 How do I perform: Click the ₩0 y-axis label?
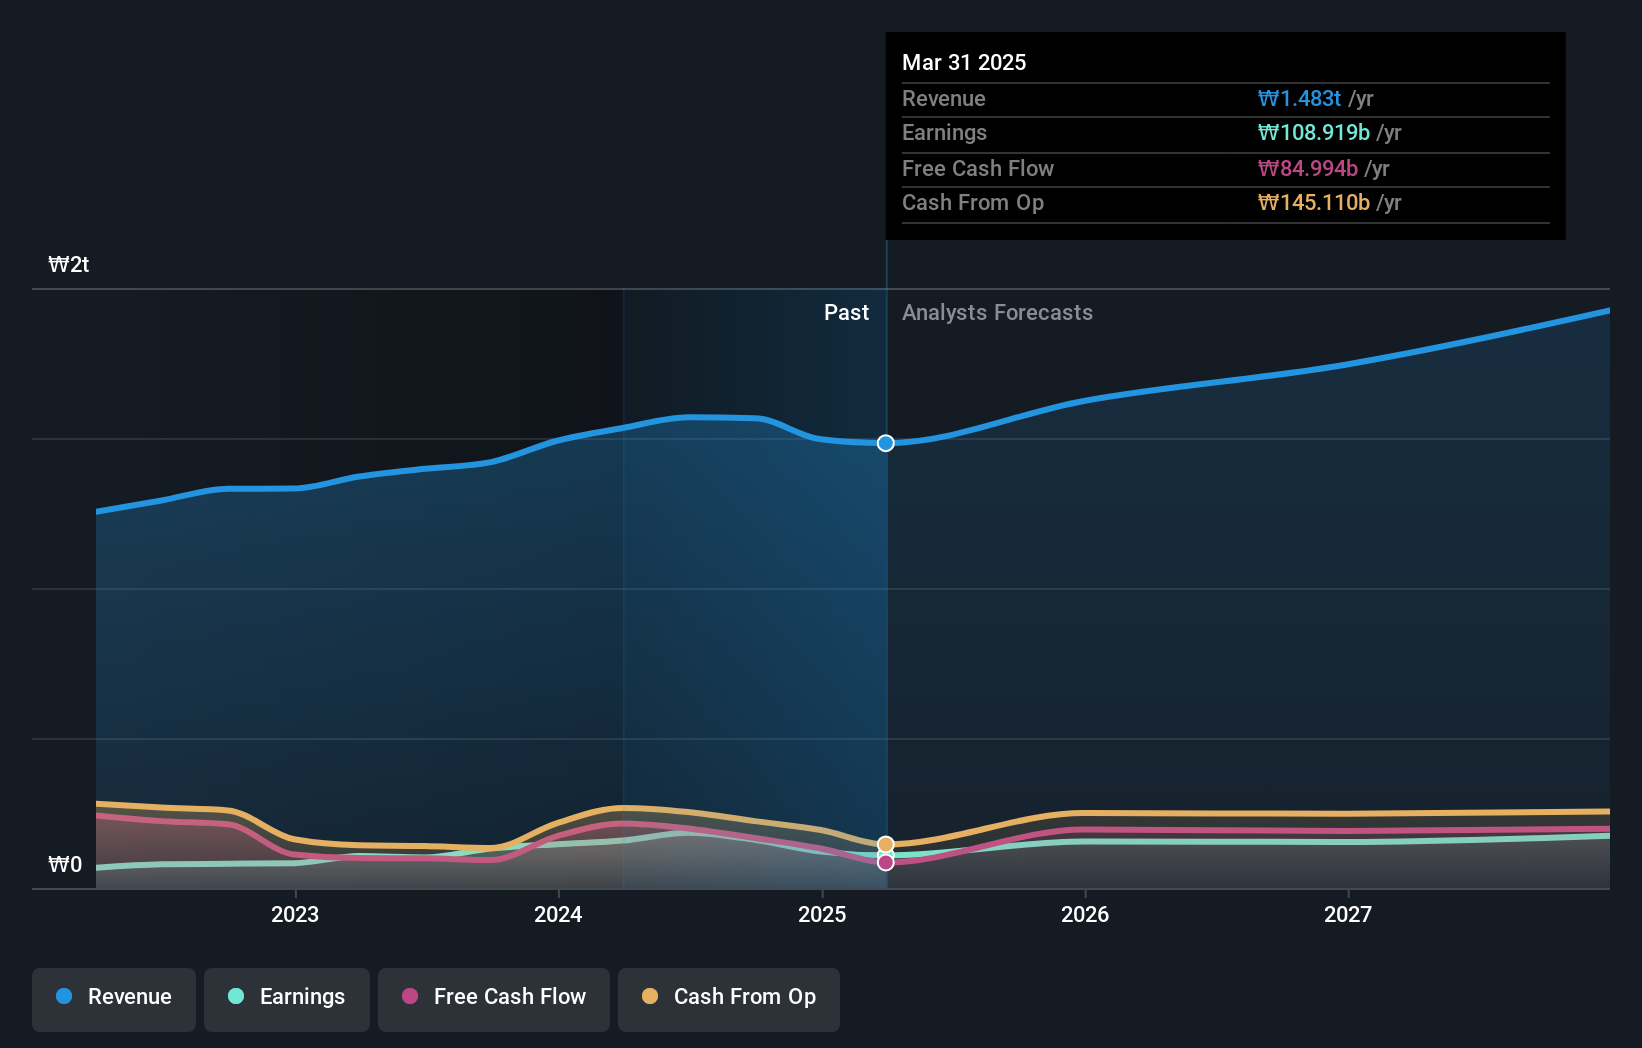65,864
